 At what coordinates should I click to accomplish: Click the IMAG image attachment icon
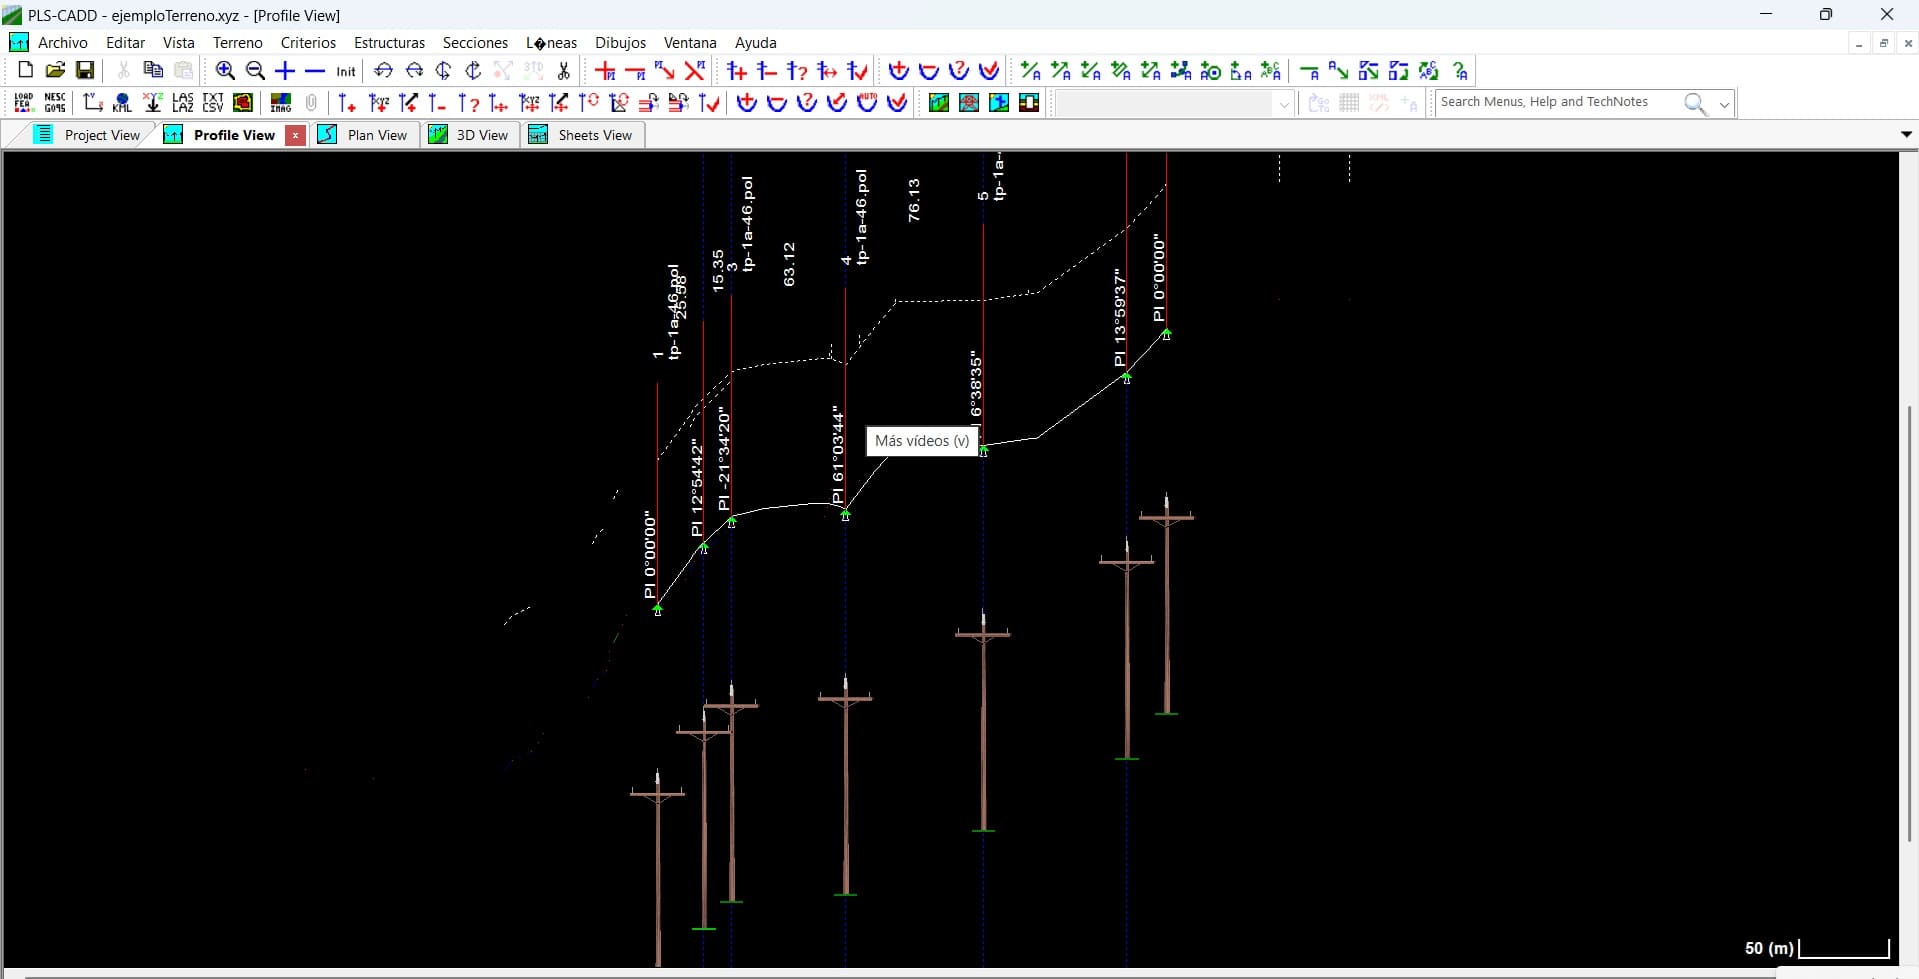click(x=281, y=103)
